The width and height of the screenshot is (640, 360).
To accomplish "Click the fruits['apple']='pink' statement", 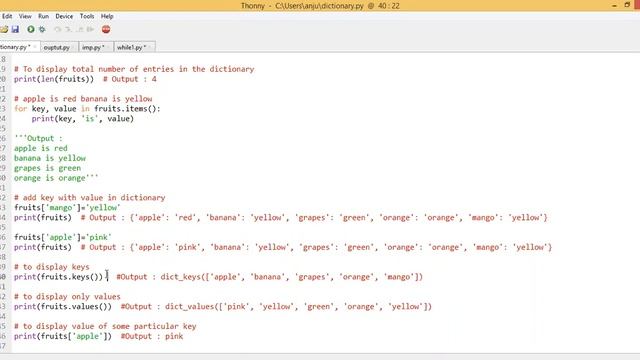I will [x=63, y=237].
